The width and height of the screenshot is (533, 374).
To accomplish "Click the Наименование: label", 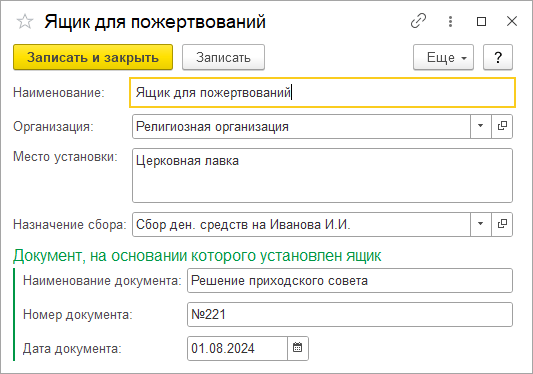I will [59, 92].
